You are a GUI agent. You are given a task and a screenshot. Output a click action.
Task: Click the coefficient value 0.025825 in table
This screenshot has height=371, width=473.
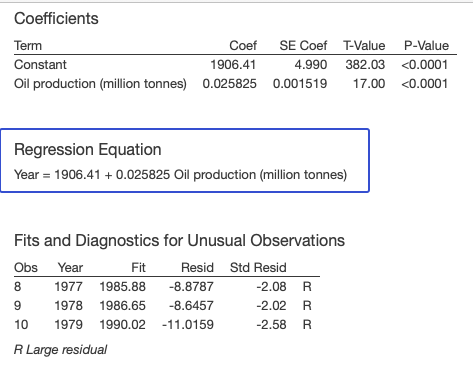(230, 84)
